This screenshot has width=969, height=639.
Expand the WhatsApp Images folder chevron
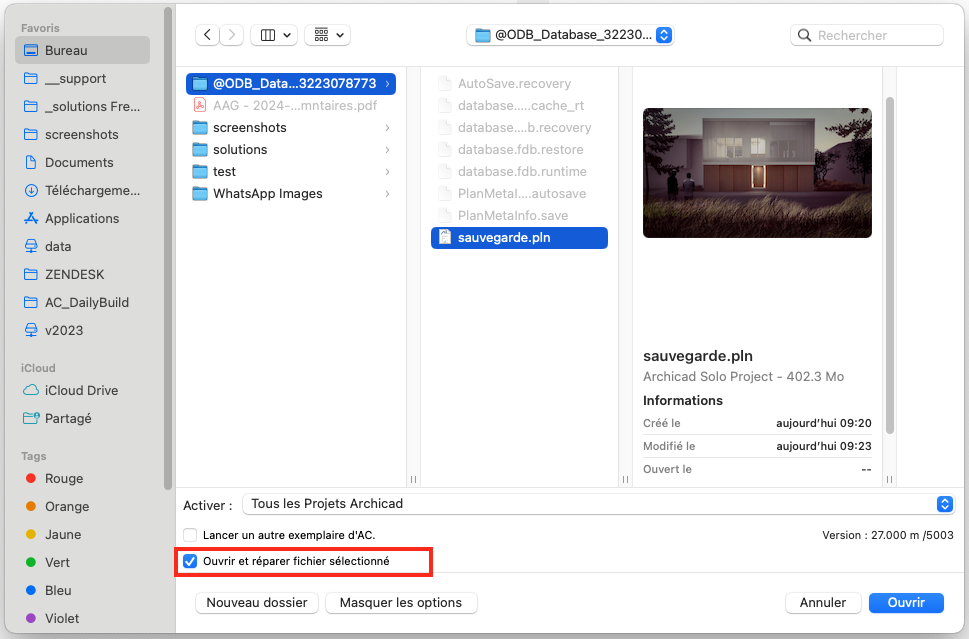coord(387,193)
